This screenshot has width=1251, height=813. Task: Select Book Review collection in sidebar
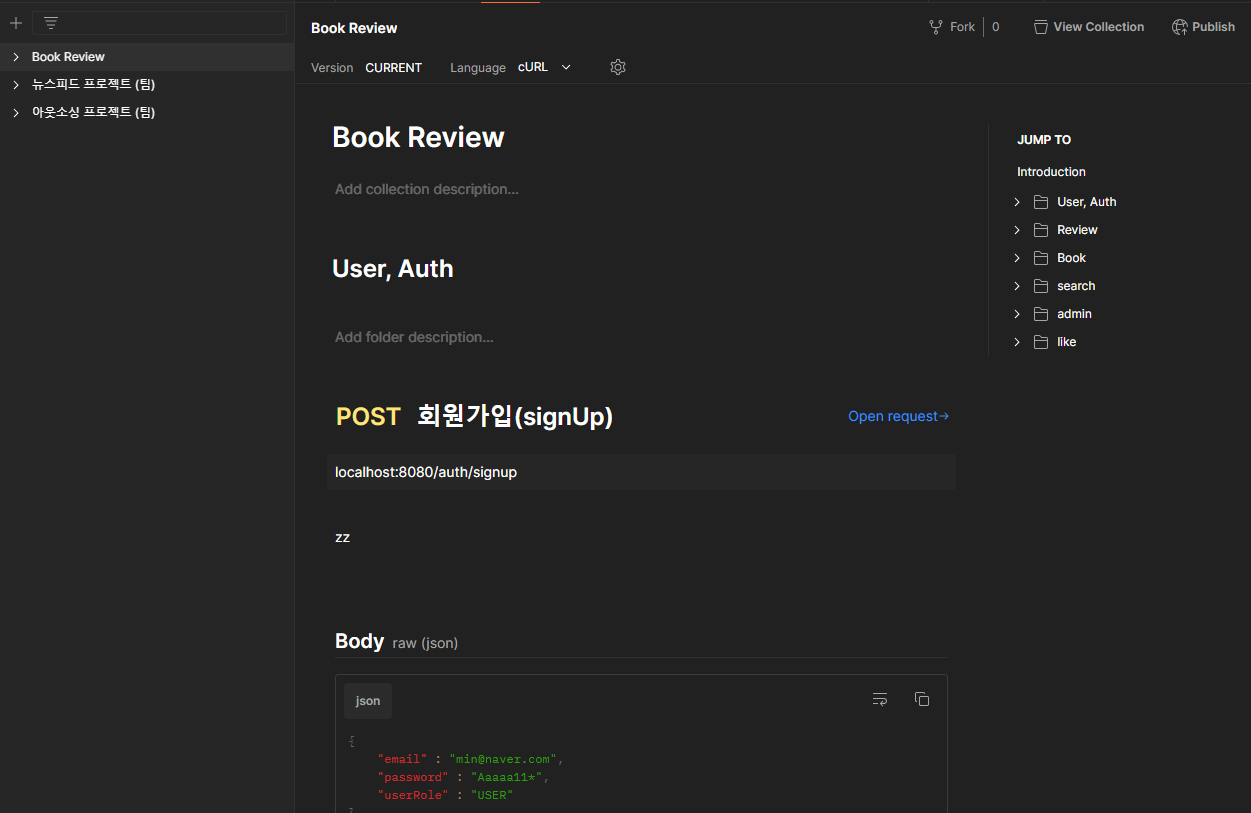(68, 57)
